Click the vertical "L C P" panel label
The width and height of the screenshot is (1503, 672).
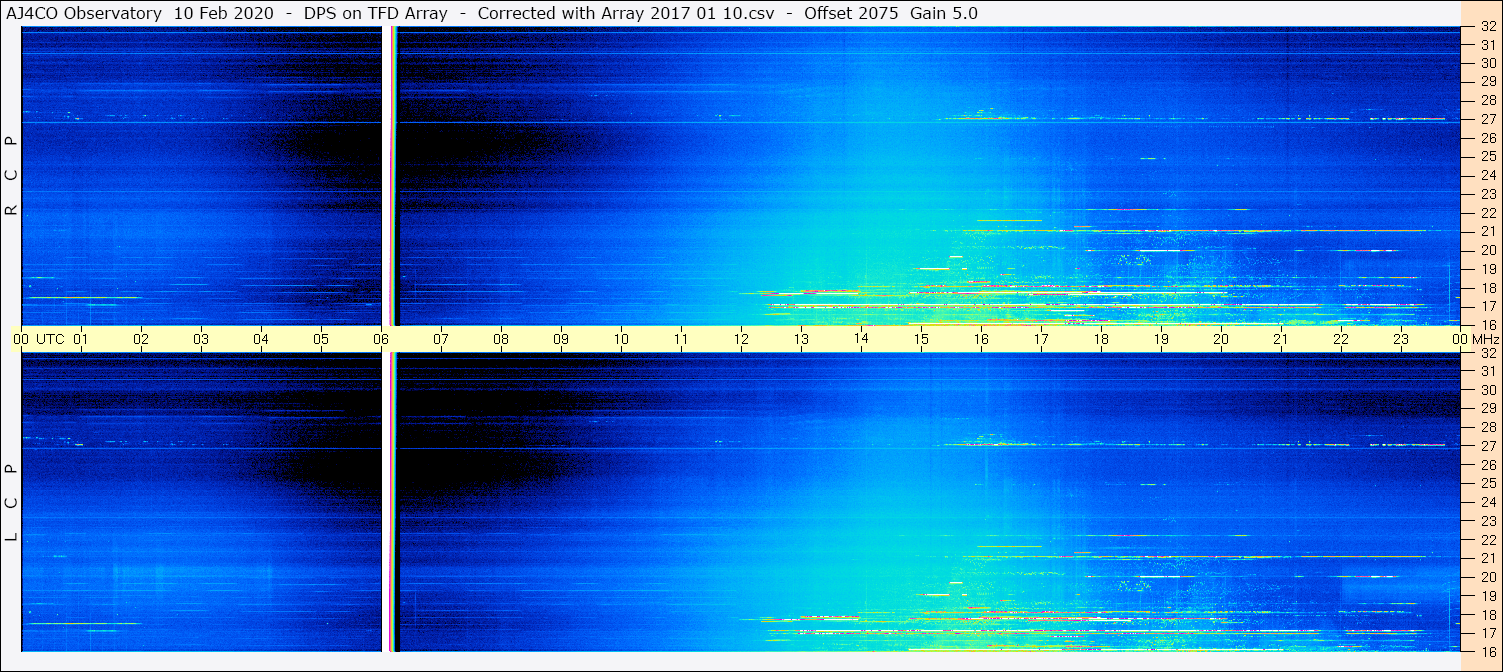pyautogui.click(x=11, y=503)
